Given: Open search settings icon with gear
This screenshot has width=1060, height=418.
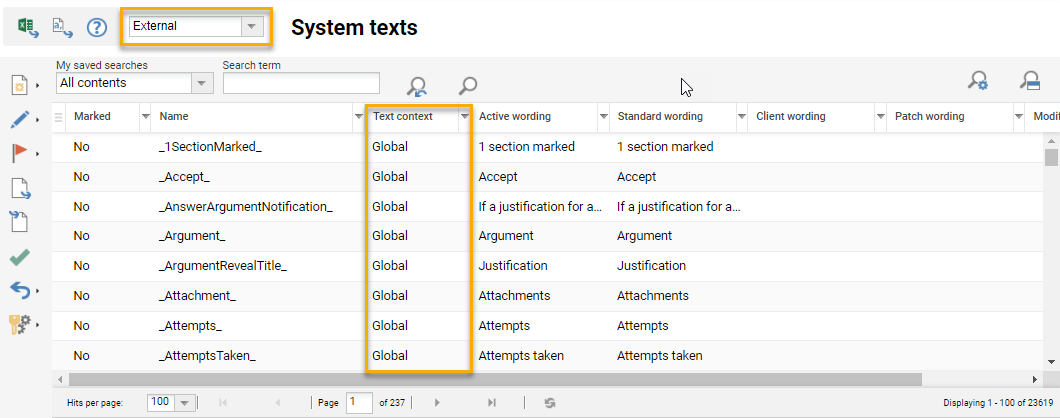Looking at the screenshot, I should 978,82.
